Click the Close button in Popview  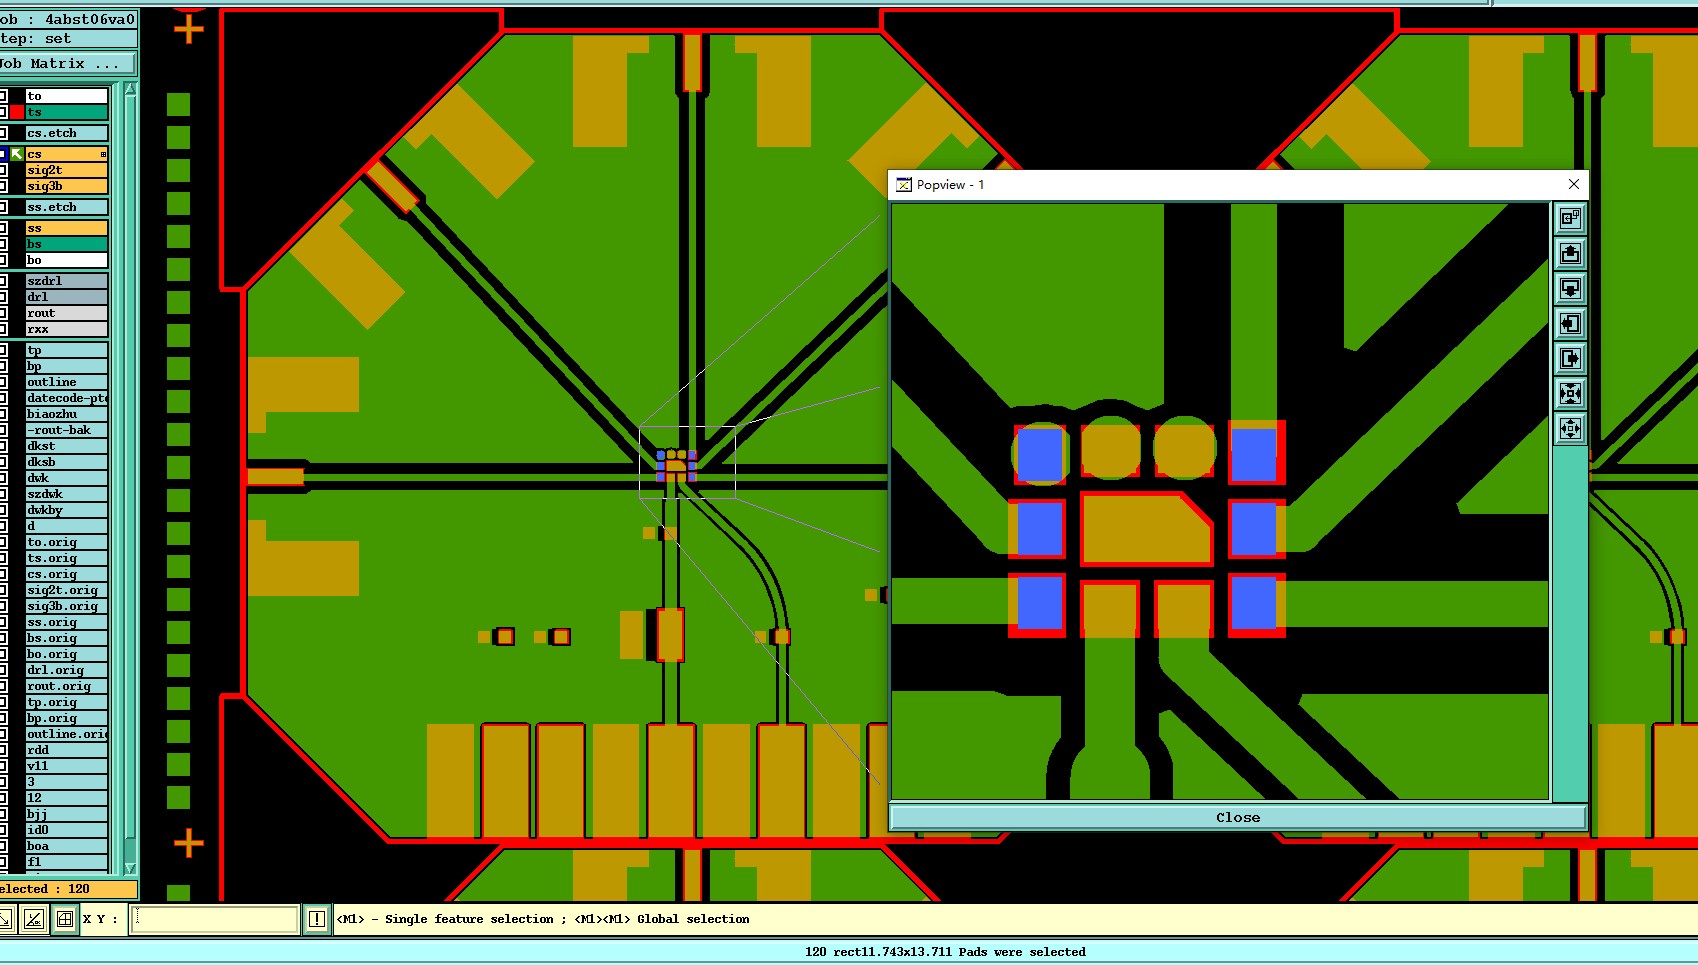pos(1238,817)
